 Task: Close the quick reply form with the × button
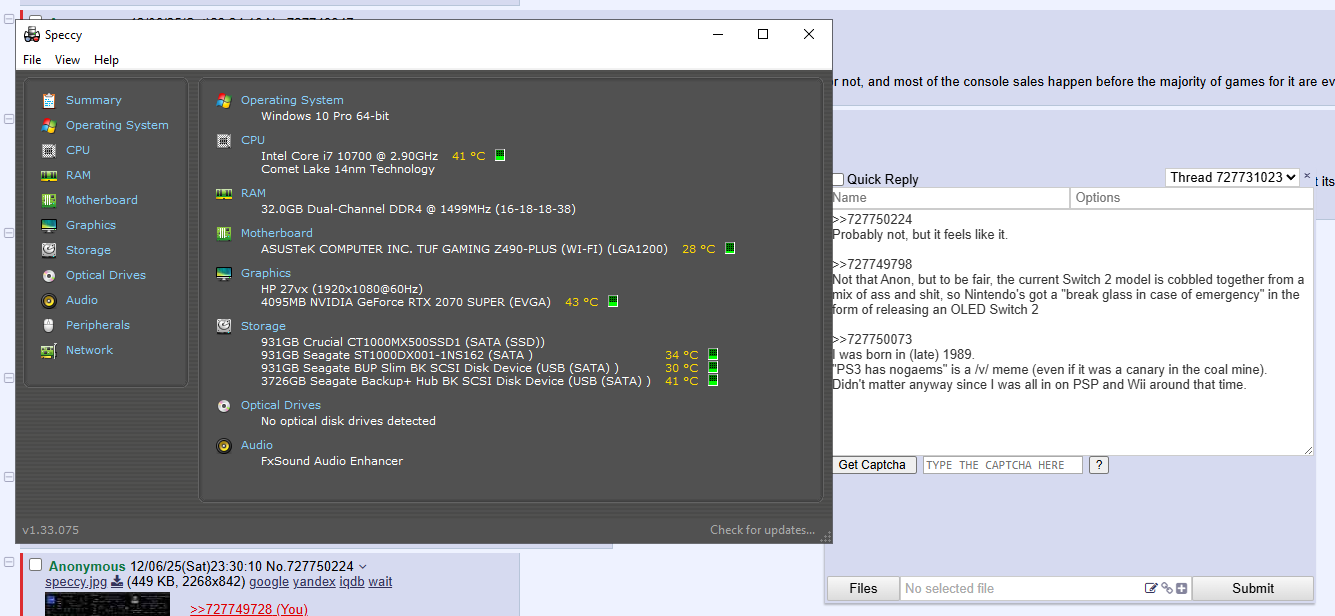click(x=1307, y=176)
